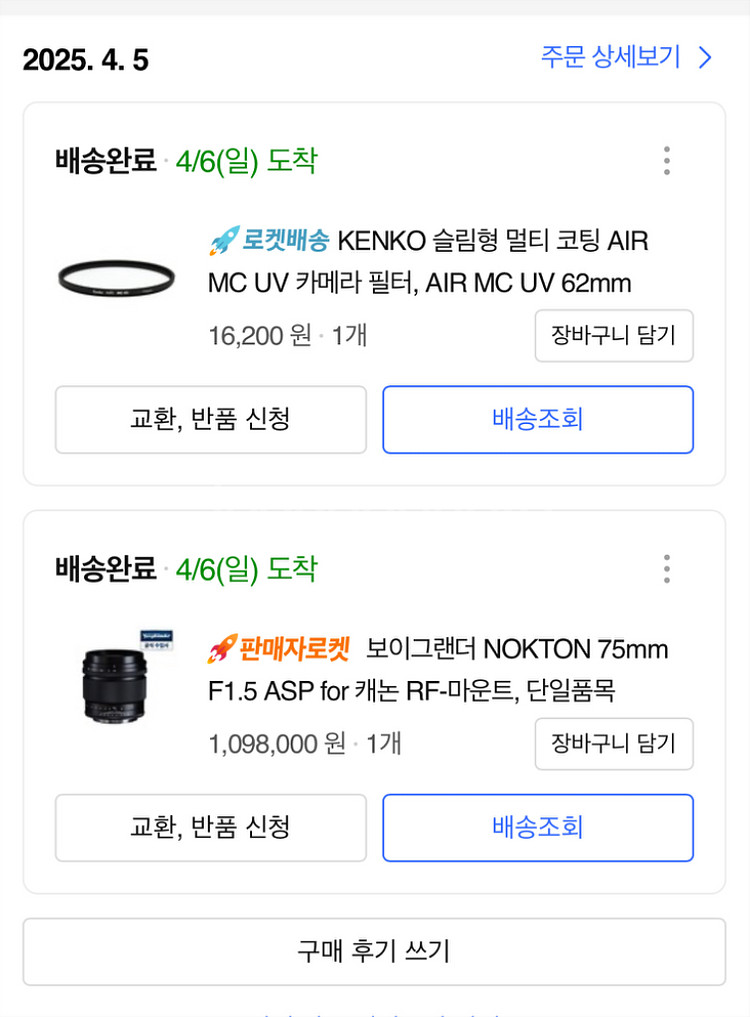The height and width of the screenshot is (1017, 750).
Task: Request exchange or return for the KENKO filter
Action: [210, 419]
